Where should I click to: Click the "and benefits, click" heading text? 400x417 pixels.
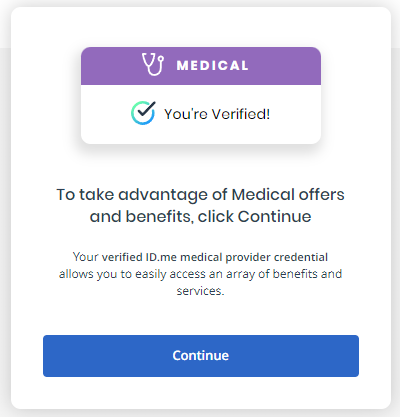pyautogui.click(x=162, y=217)
